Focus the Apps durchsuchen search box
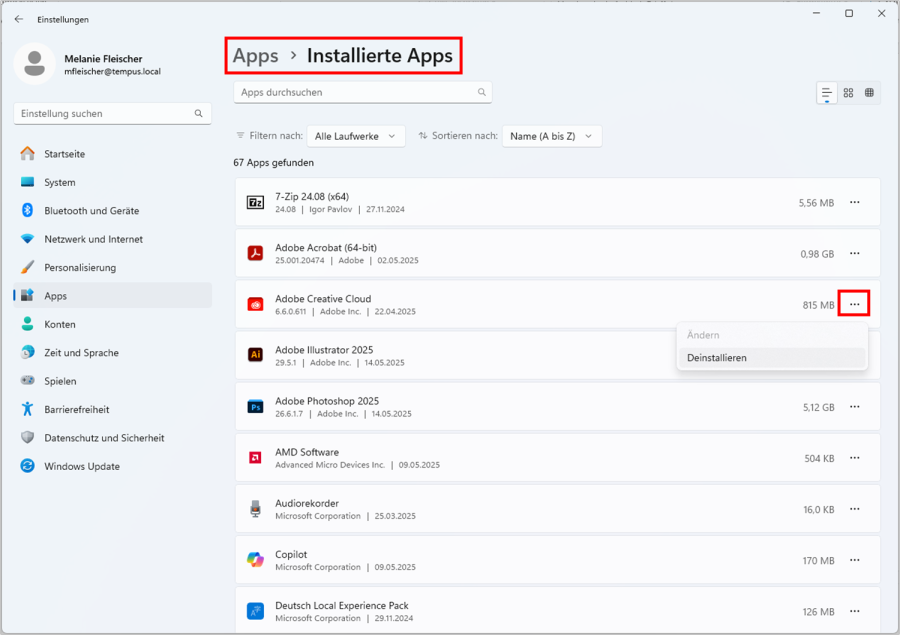The image size is (900, 635). click(363, 92)
